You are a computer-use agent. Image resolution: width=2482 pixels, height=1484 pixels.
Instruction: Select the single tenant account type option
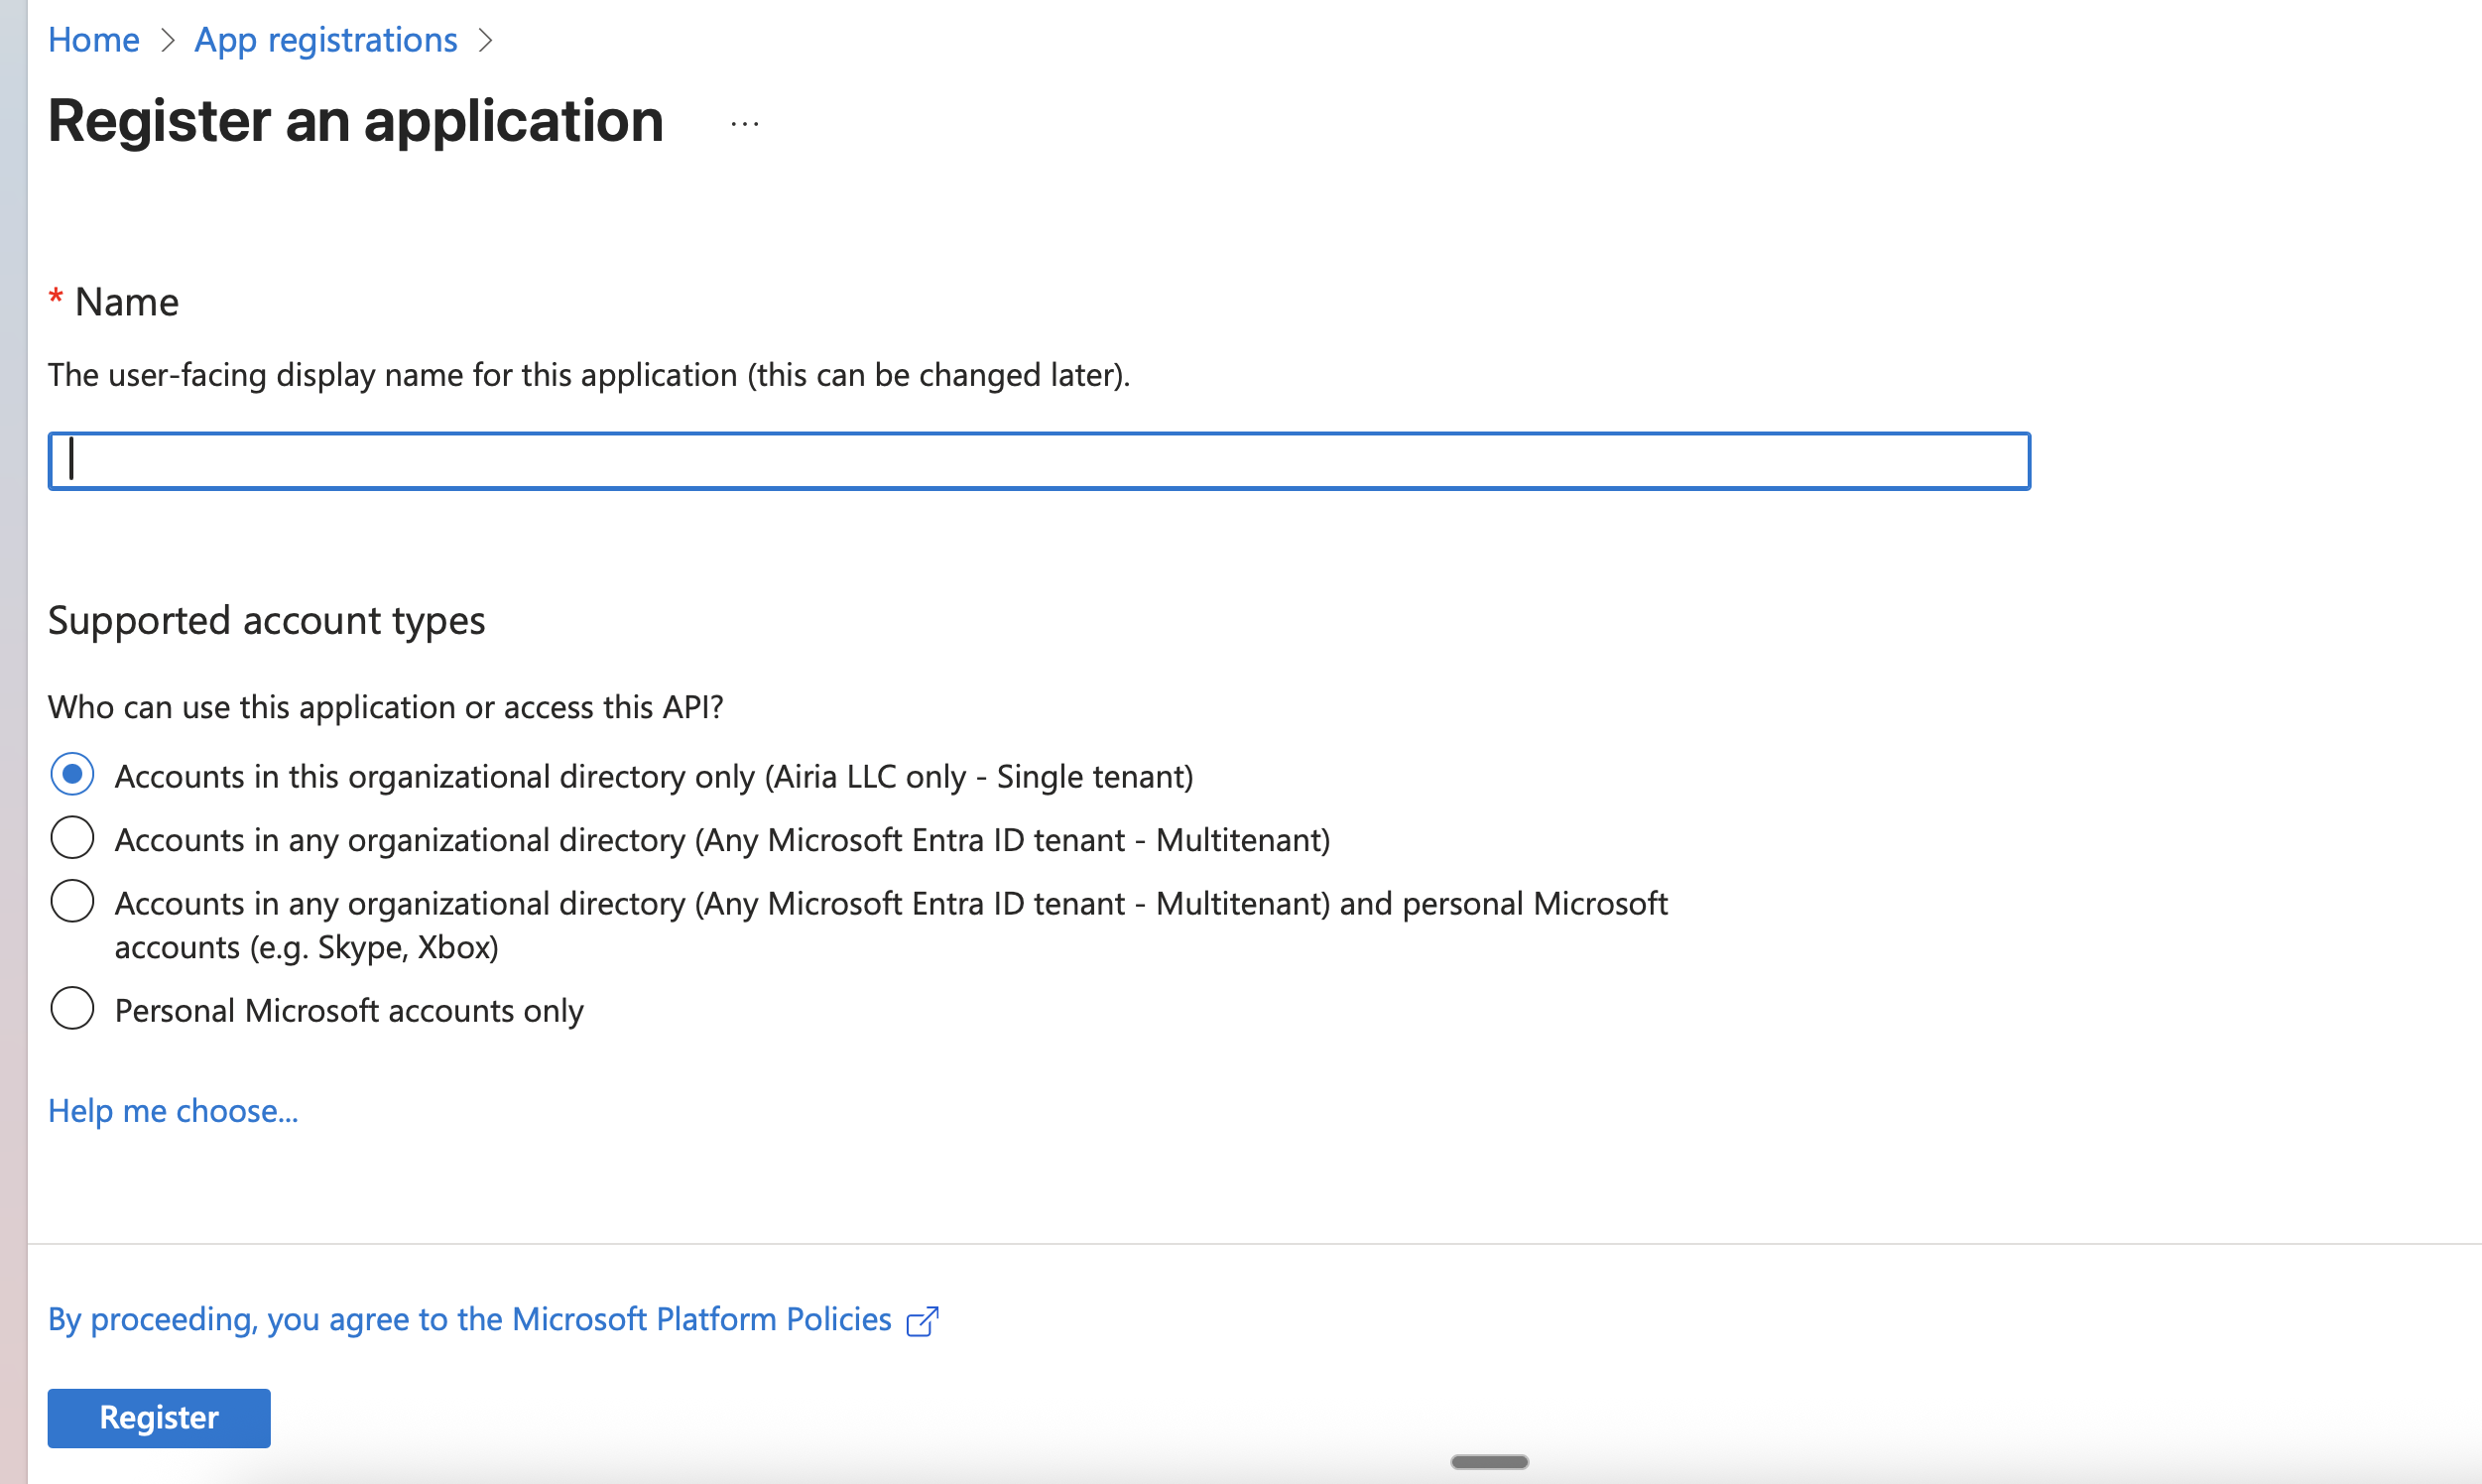pos(71,774)
